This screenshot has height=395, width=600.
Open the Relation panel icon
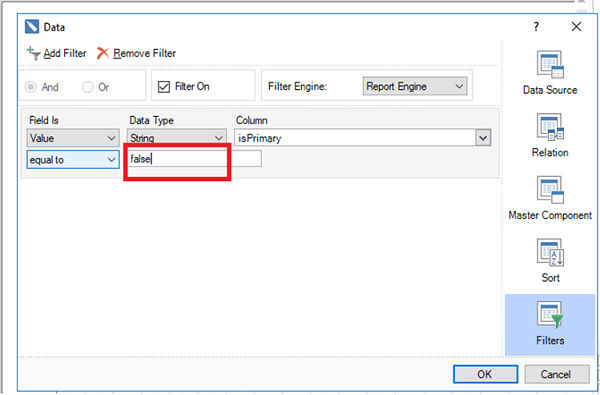(550, 127)
